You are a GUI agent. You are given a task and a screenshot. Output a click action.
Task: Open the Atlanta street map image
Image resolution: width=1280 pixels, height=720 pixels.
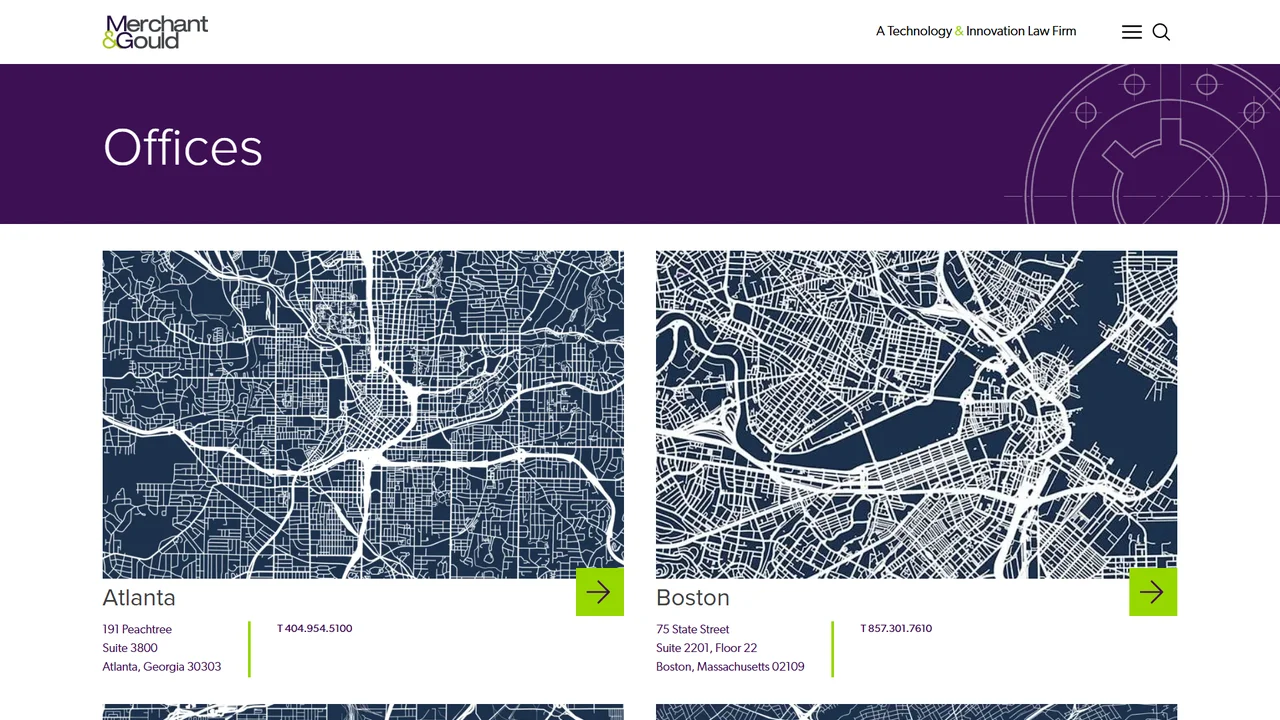coord(363,414)
